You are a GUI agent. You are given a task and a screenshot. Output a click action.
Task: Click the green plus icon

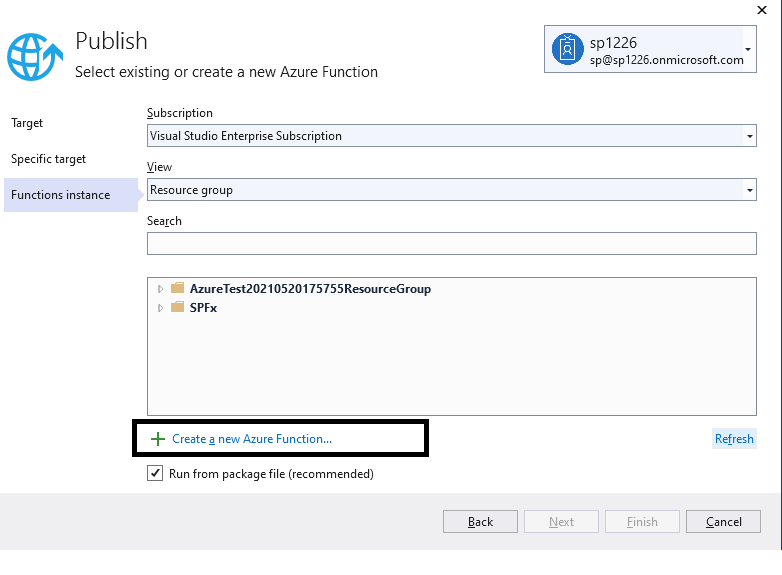pyautogui.click(x=158, y=439)
